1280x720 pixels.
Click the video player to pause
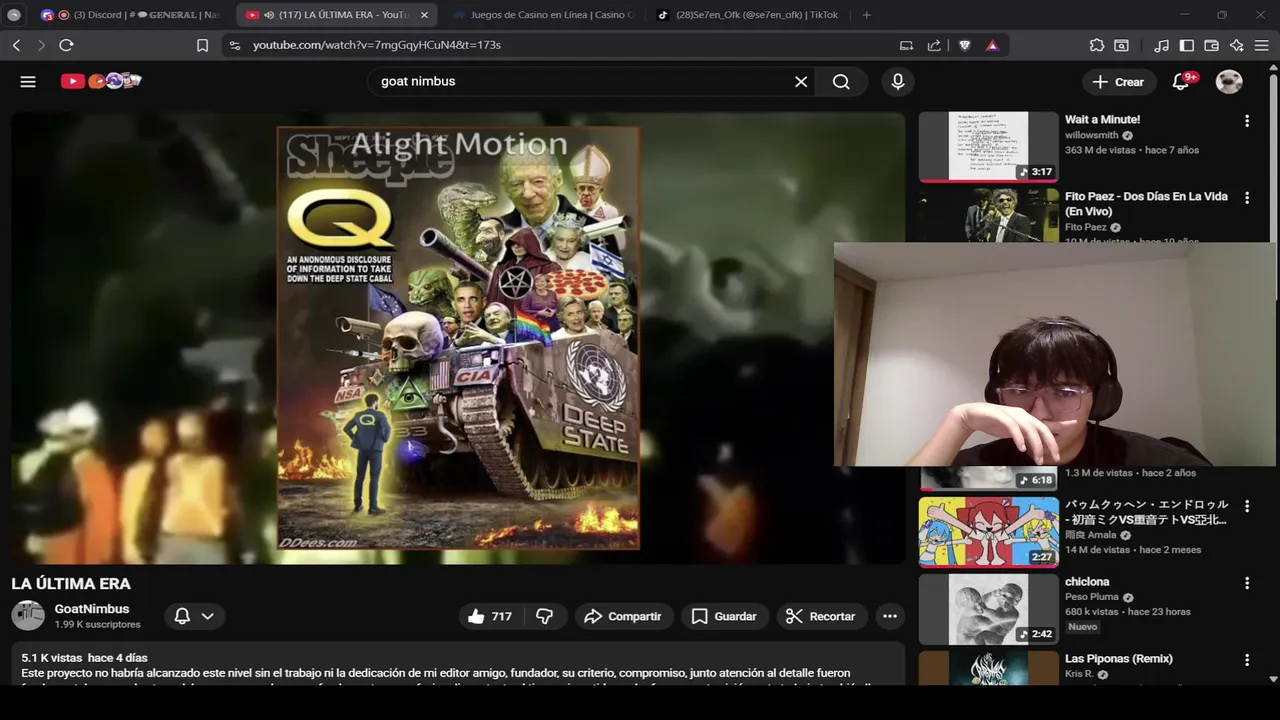click(458, 338)
